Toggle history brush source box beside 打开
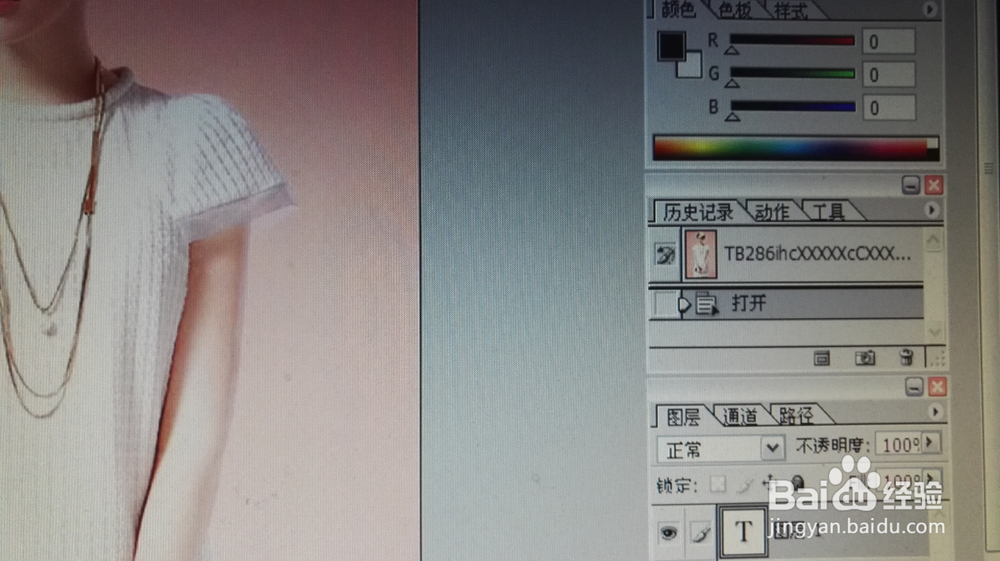The width and height of the screenshot is (1000, 561). (665, 304)
